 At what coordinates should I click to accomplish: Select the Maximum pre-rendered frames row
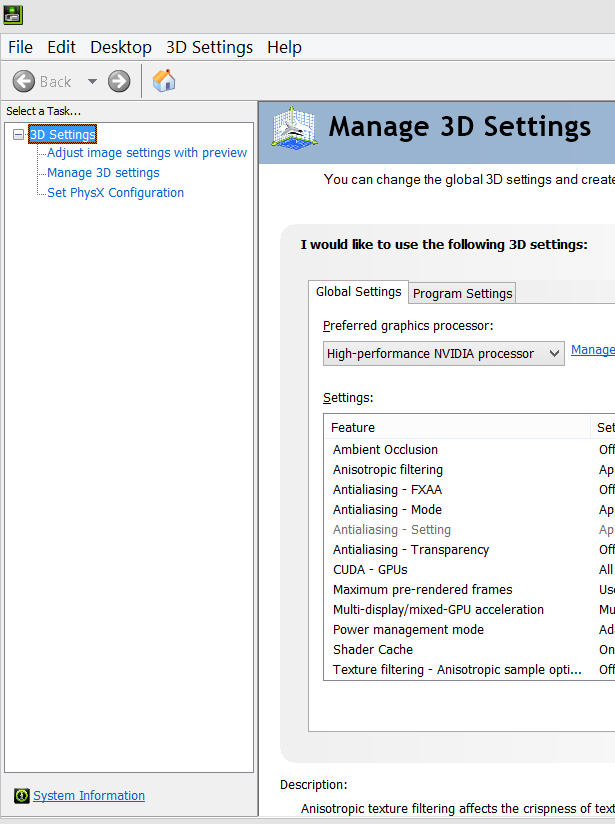pyautogui.click(x=469, y=590)
